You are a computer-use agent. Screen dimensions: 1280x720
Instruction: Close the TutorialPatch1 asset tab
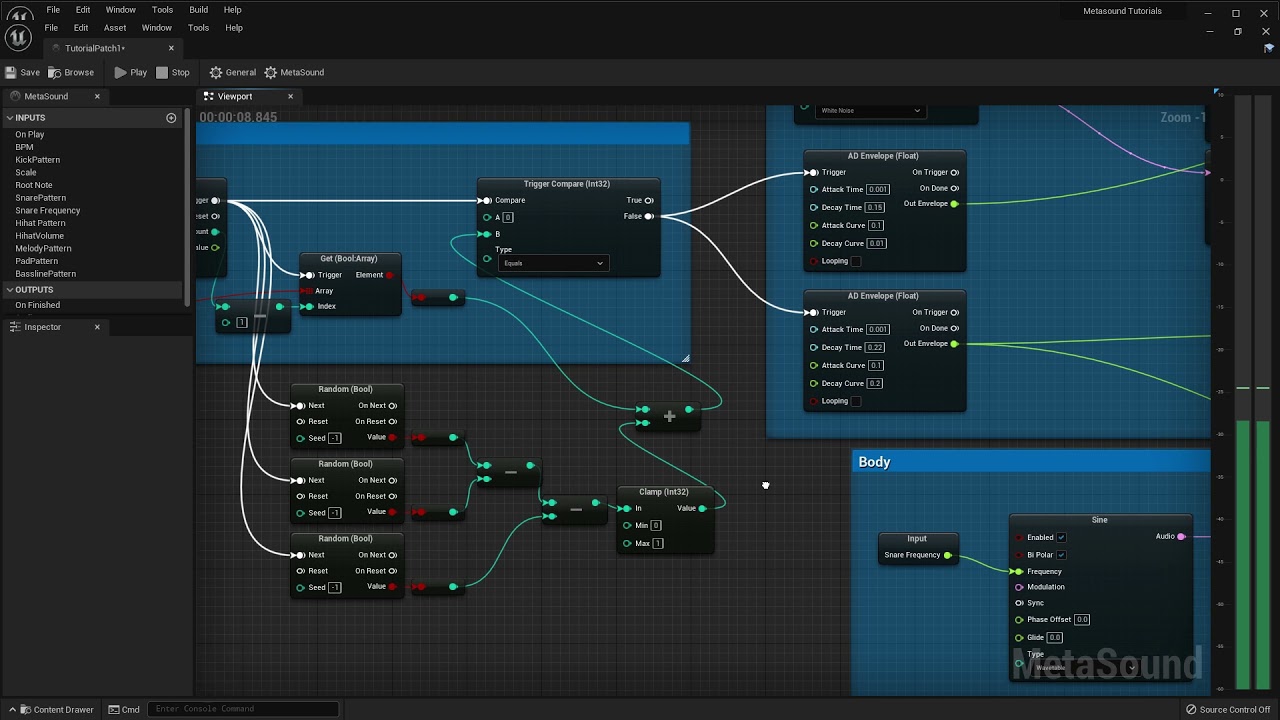click(x=171, y=48)
